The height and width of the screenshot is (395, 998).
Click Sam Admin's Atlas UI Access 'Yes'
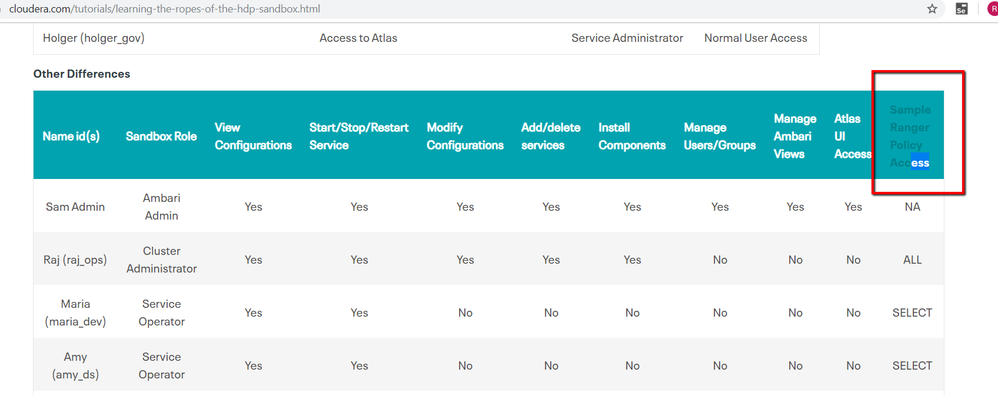[854, 207]
